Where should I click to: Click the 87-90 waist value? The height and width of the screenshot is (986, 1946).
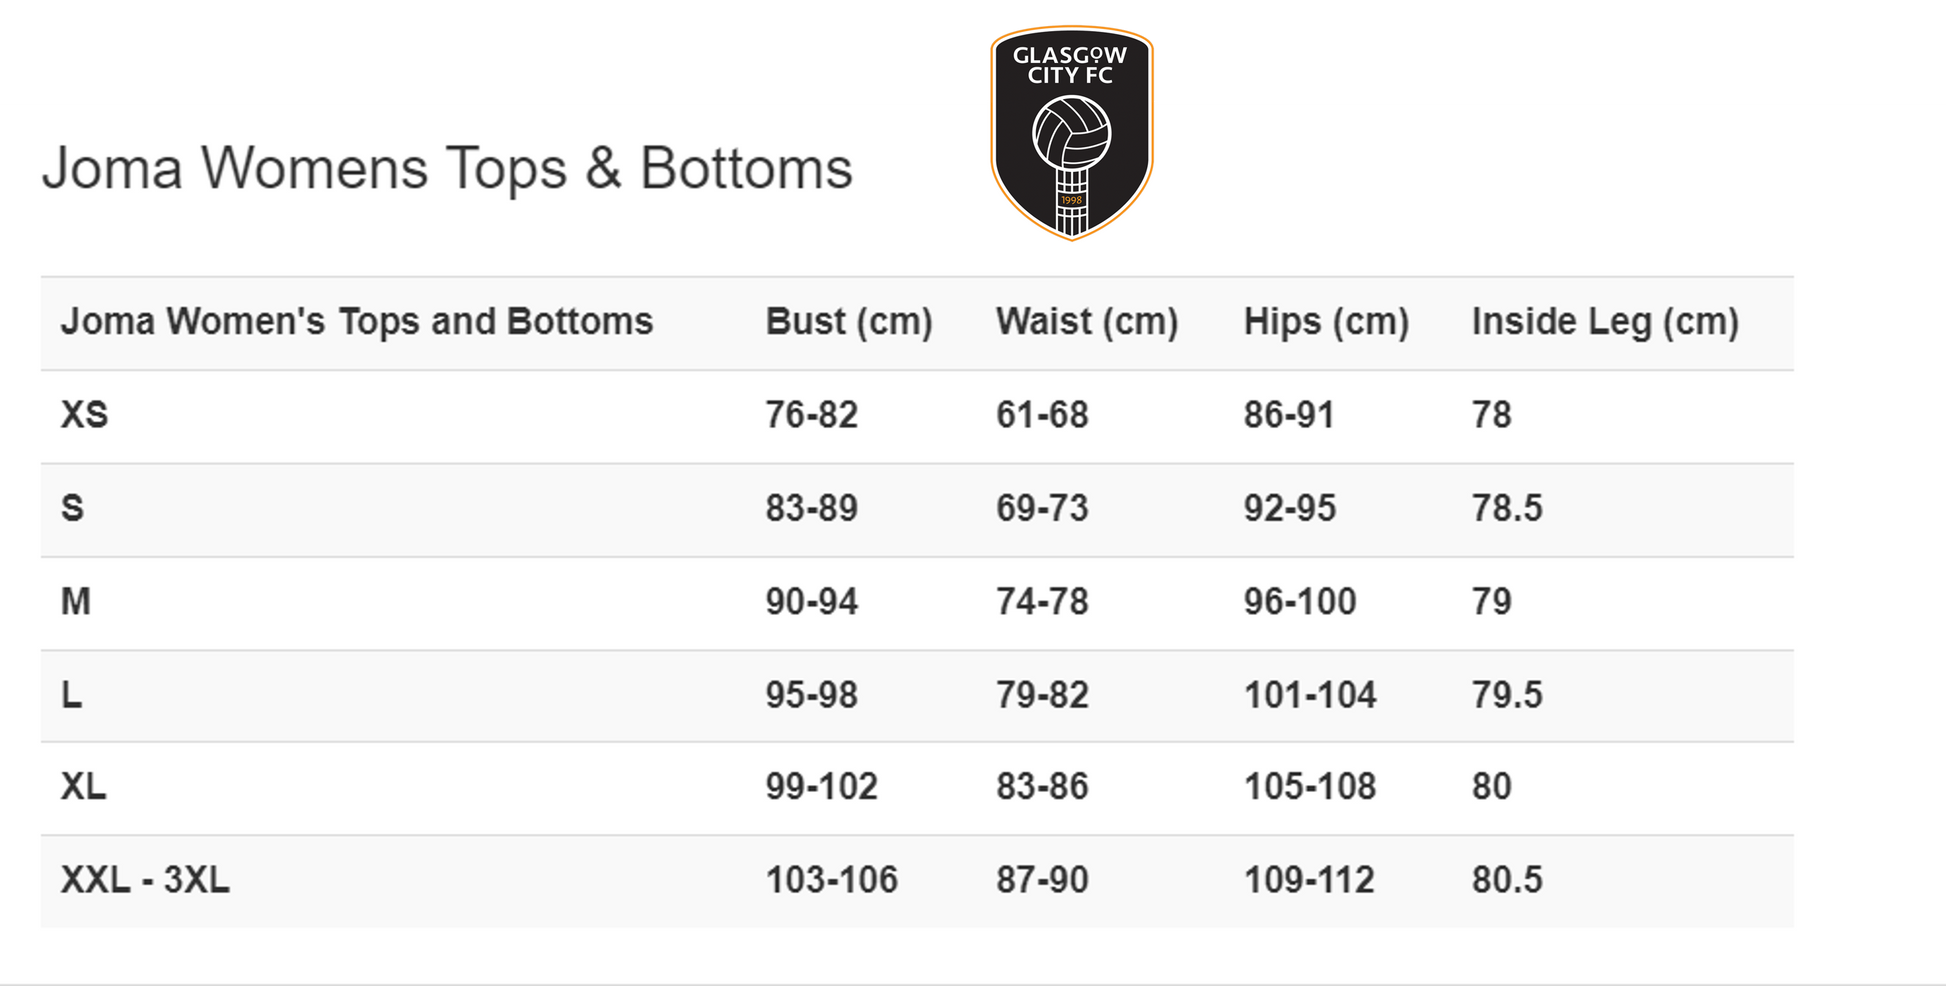1042,880
